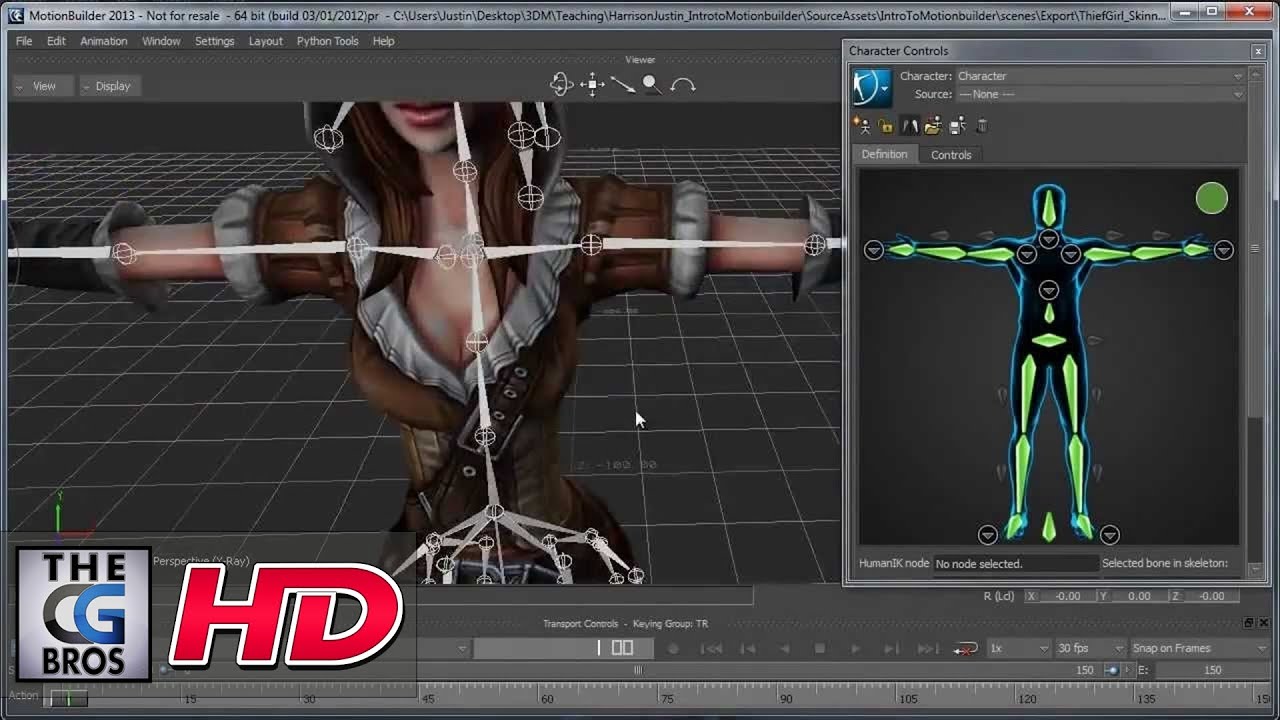Open the Python Tools menu
The width and height of the screenshot is (1280, 720).
(x=327, y=41)
